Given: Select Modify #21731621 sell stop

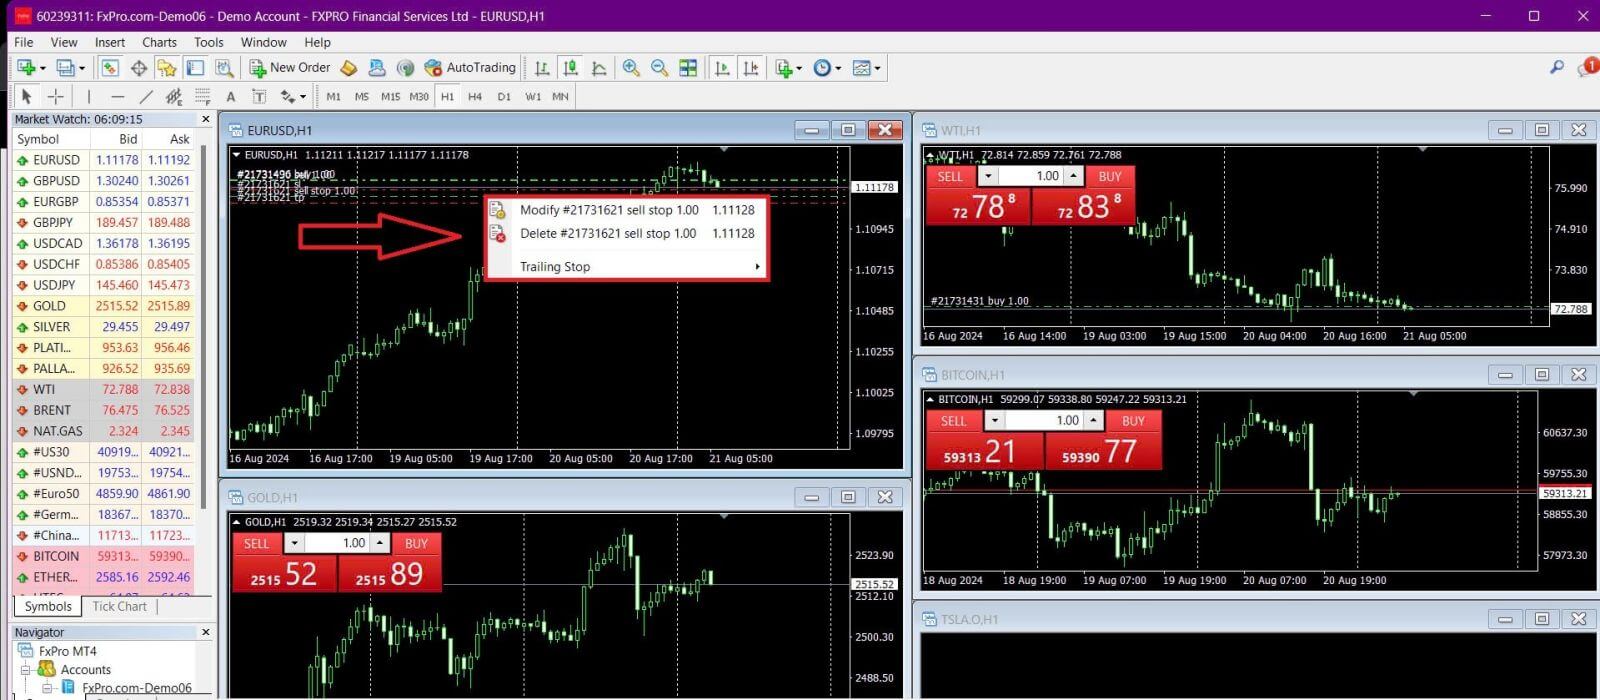Looking at the screenshot, I should click(x=608, y=210).
